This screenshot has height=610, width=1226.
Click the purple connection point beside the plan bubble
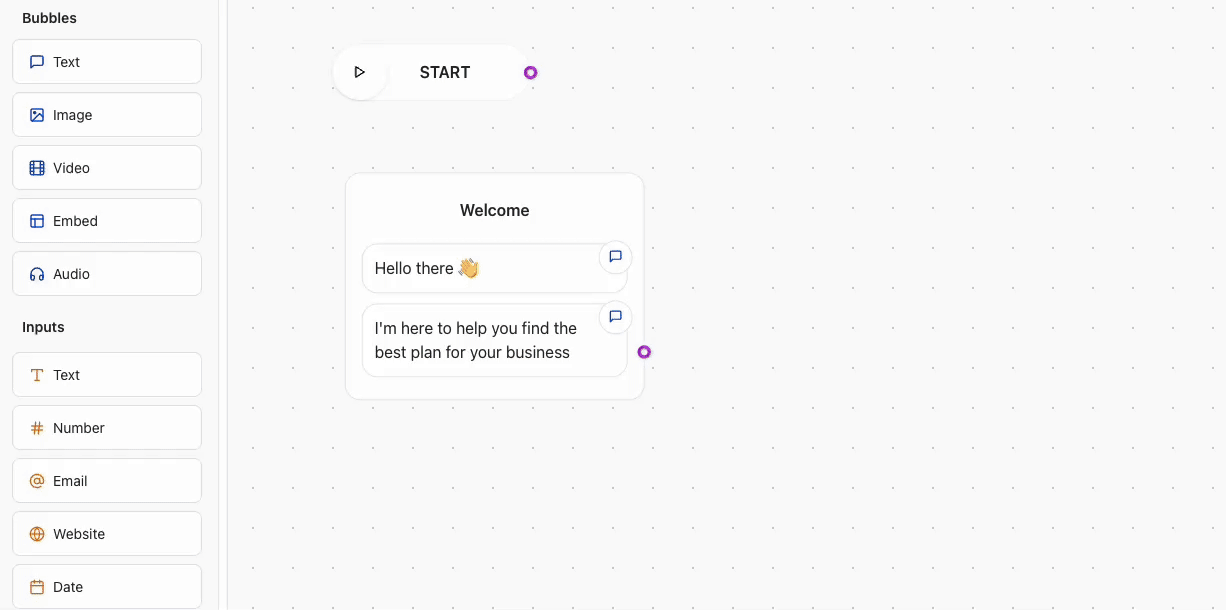point(645,351)
